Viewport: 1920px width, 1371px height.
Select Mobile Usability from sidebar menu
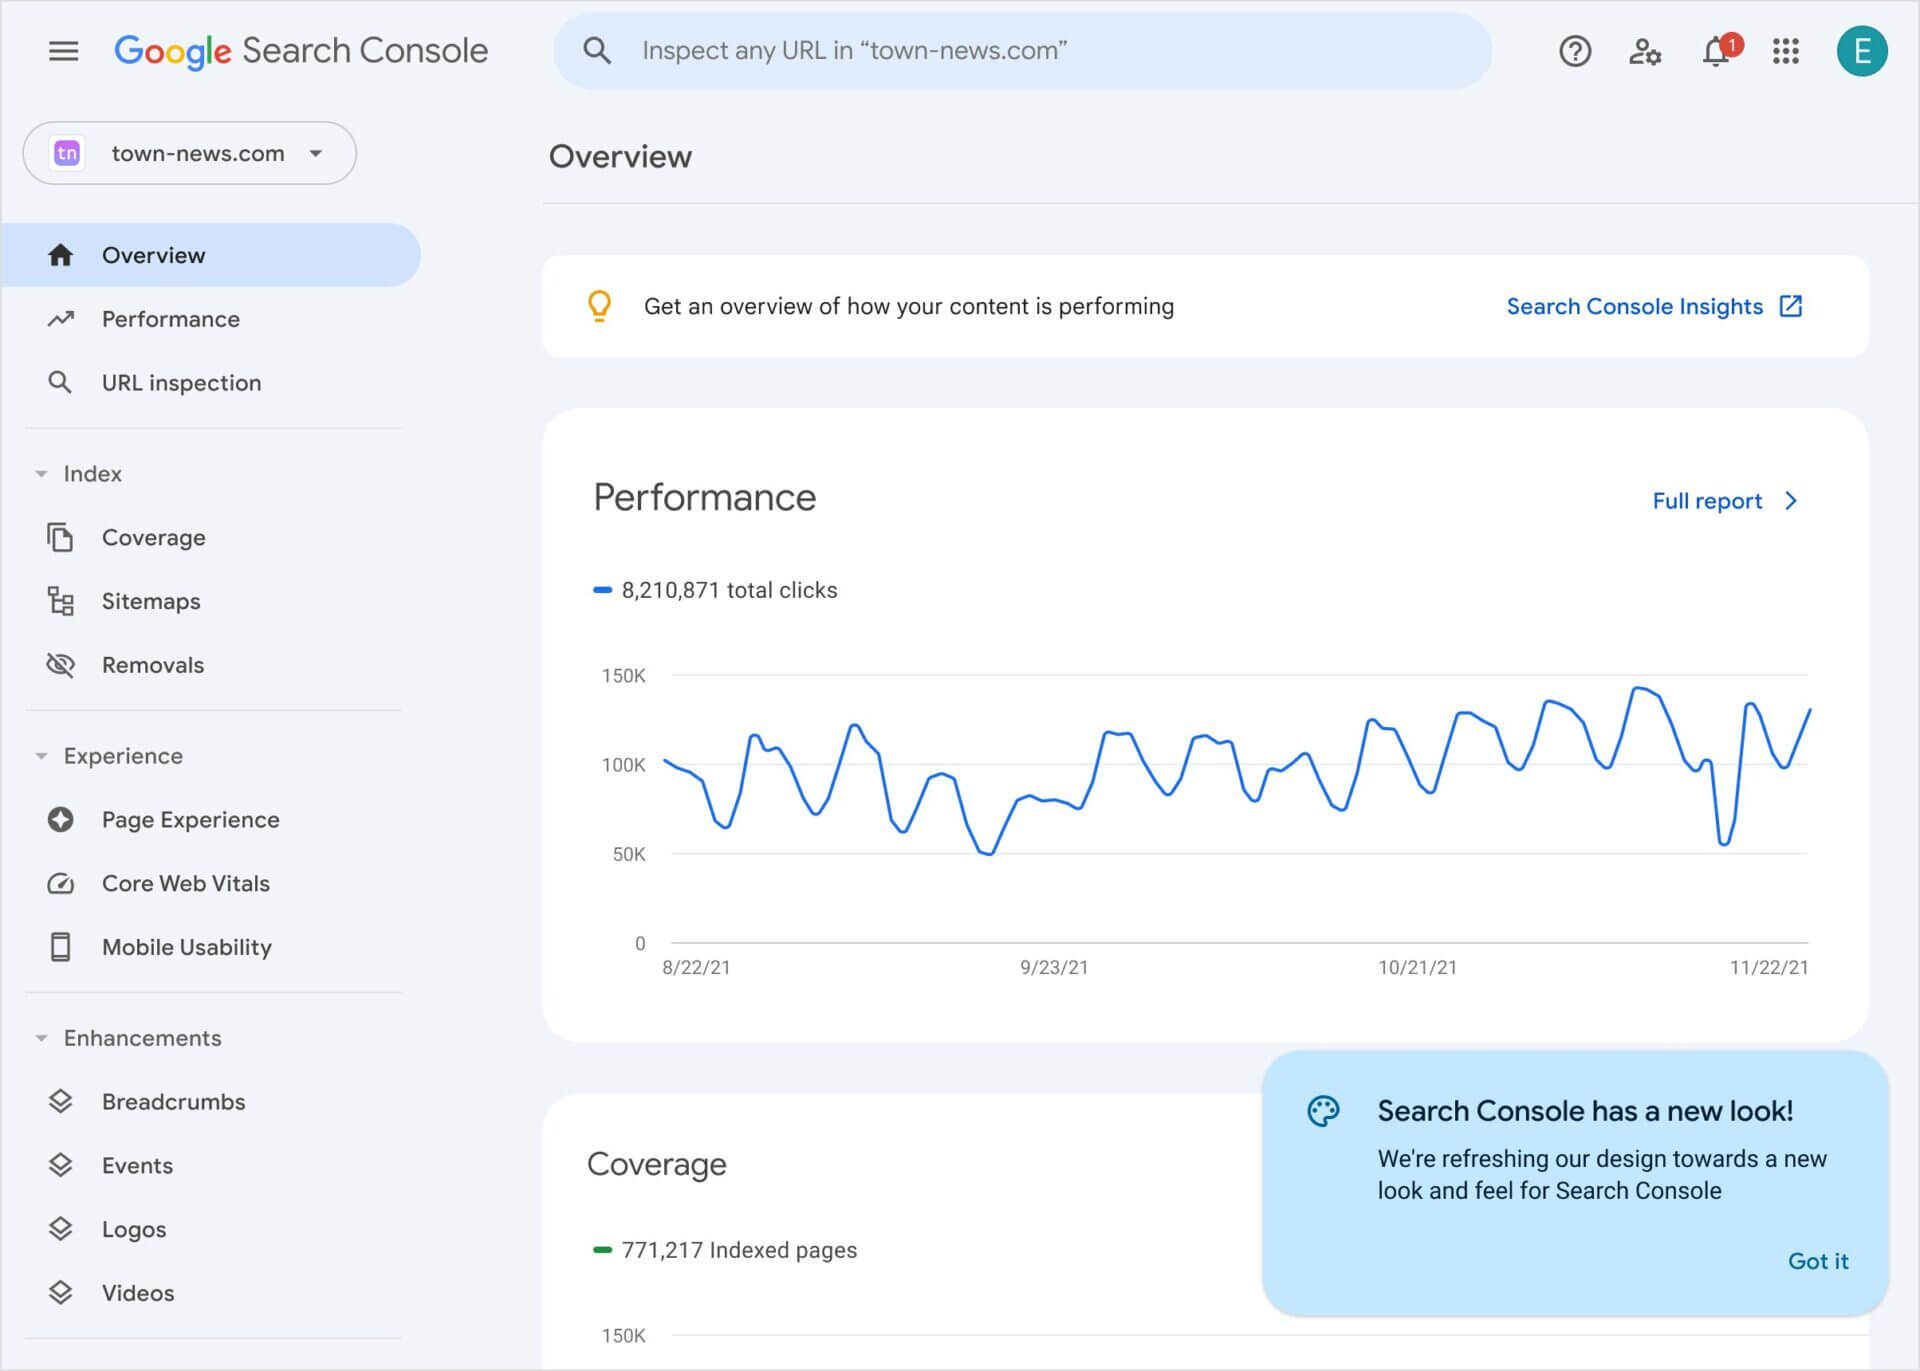pyautogui.click(x=187, y=947)
